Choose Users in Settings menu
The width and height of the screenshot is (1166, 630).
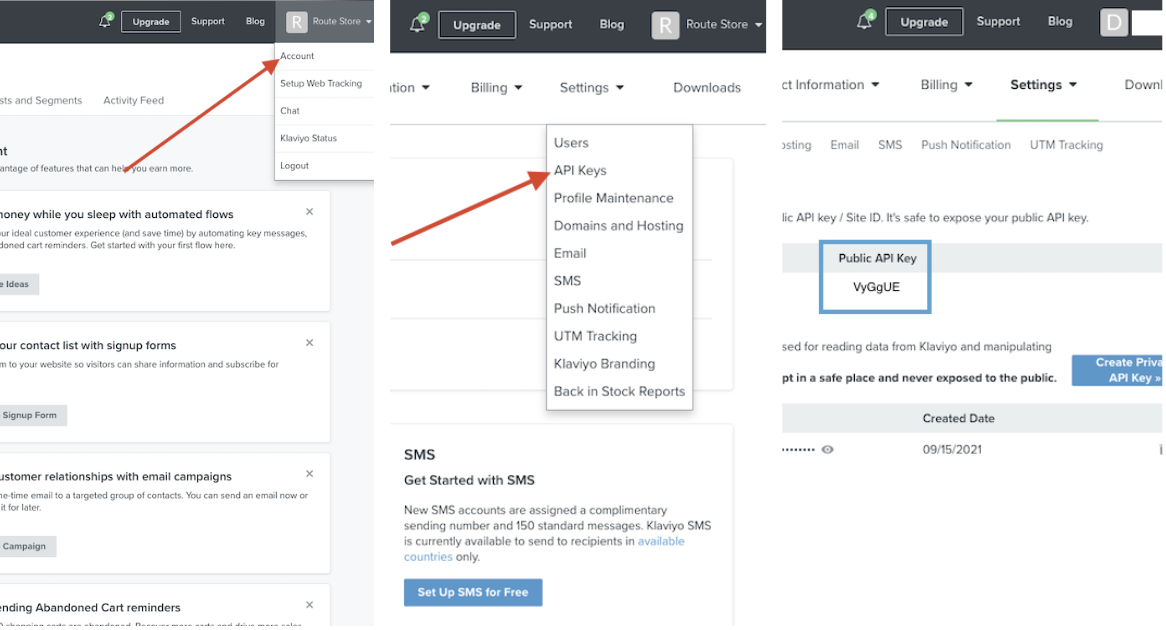pyautogui.click(x=571, y=143)
